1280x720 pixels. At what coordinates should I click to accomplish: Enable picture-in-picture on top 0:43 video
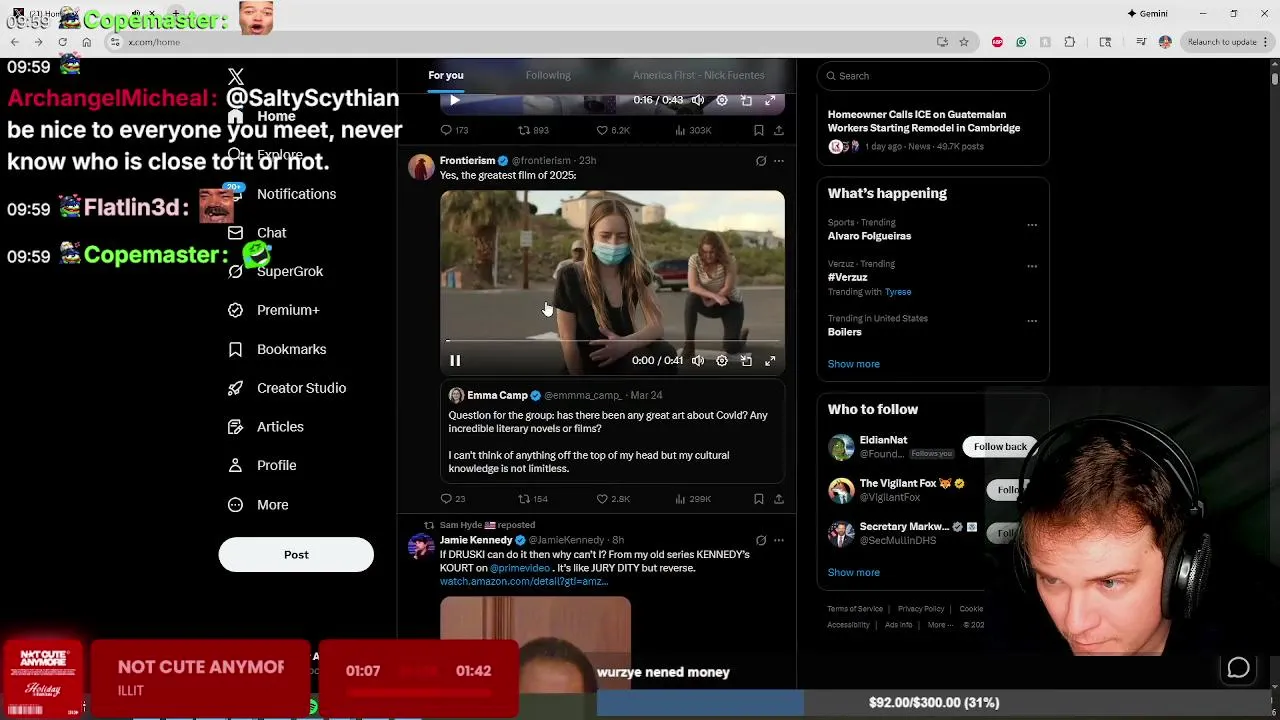[x=746, y=100]
